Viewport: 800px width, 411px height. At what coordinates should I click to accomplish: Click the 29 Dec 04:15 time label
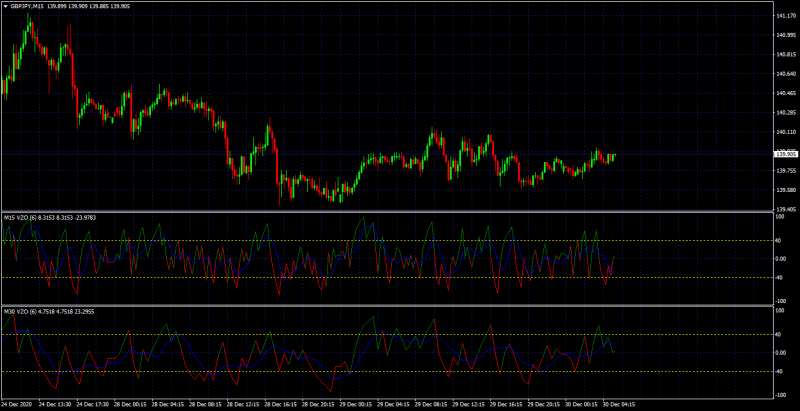(394, 404)
